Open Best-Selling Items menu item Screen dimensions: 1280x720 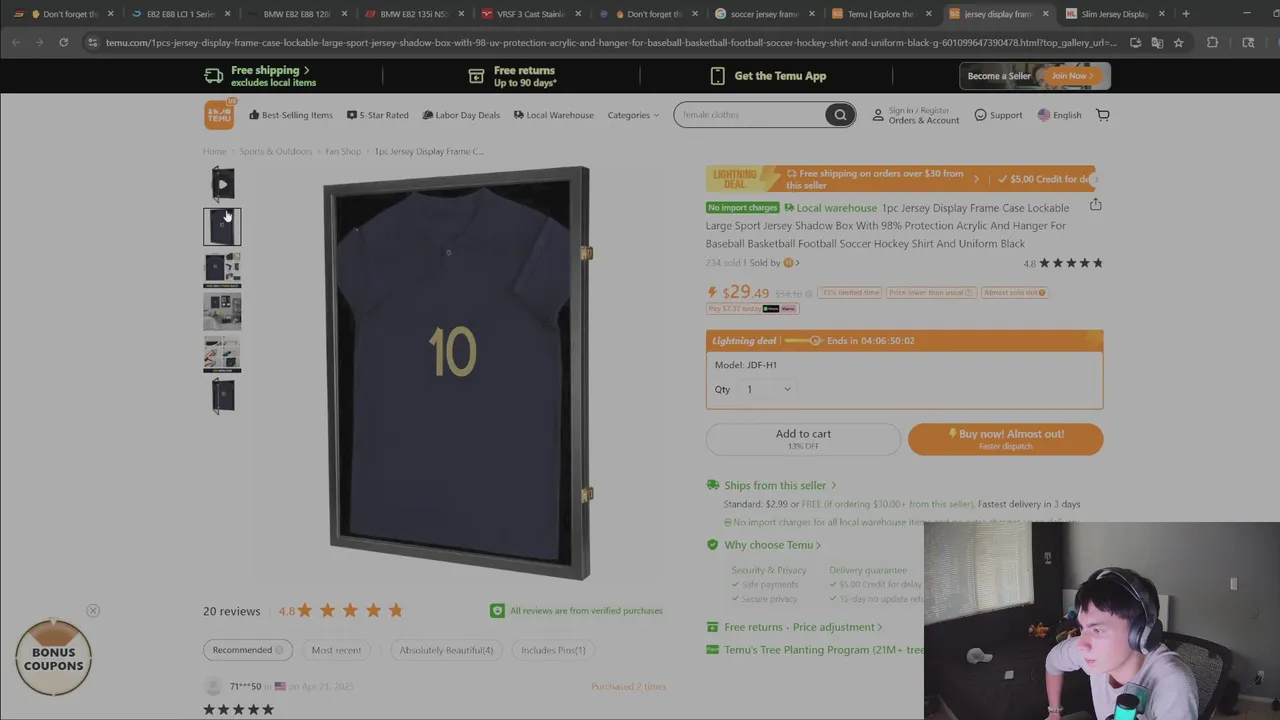tap(290, 115)
